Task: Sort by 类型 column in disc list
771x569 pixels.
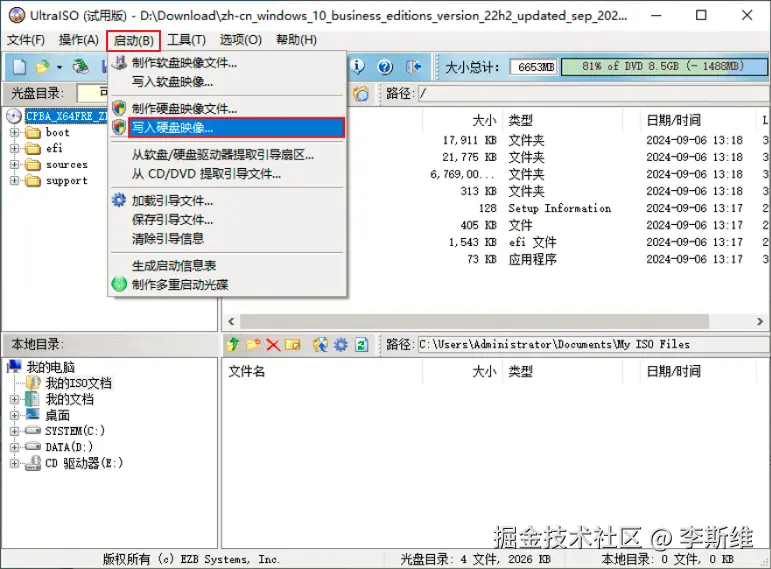Action: [x=563, y=120]
